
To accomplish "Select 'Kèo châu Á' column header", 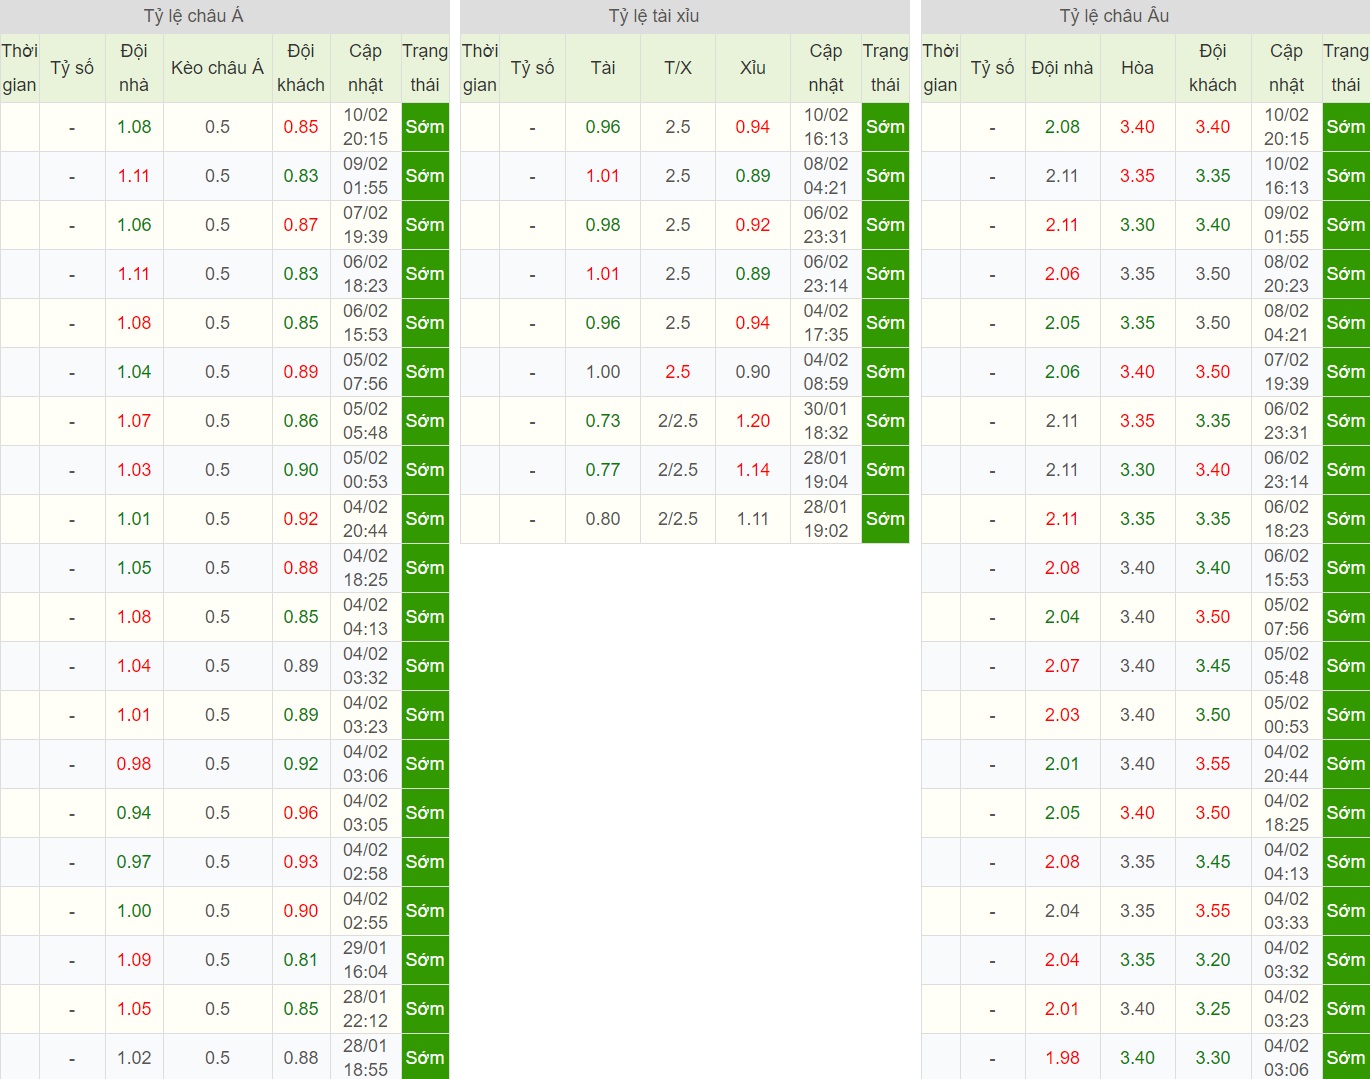I will (x=217, y=68).
